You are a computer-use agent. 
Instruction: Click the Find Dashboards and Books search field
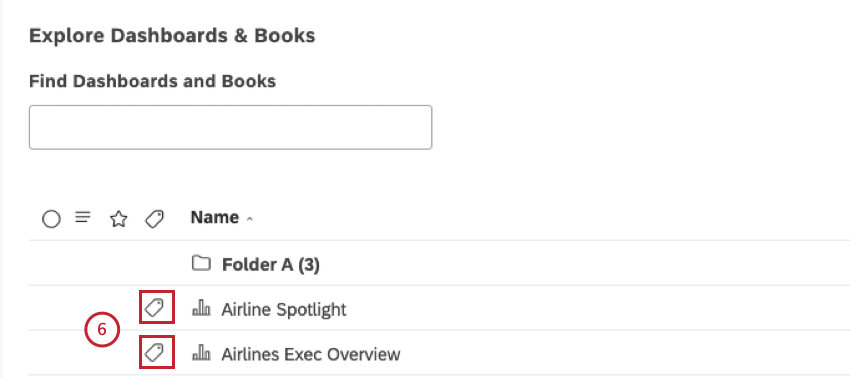click(x=230, y=127)
